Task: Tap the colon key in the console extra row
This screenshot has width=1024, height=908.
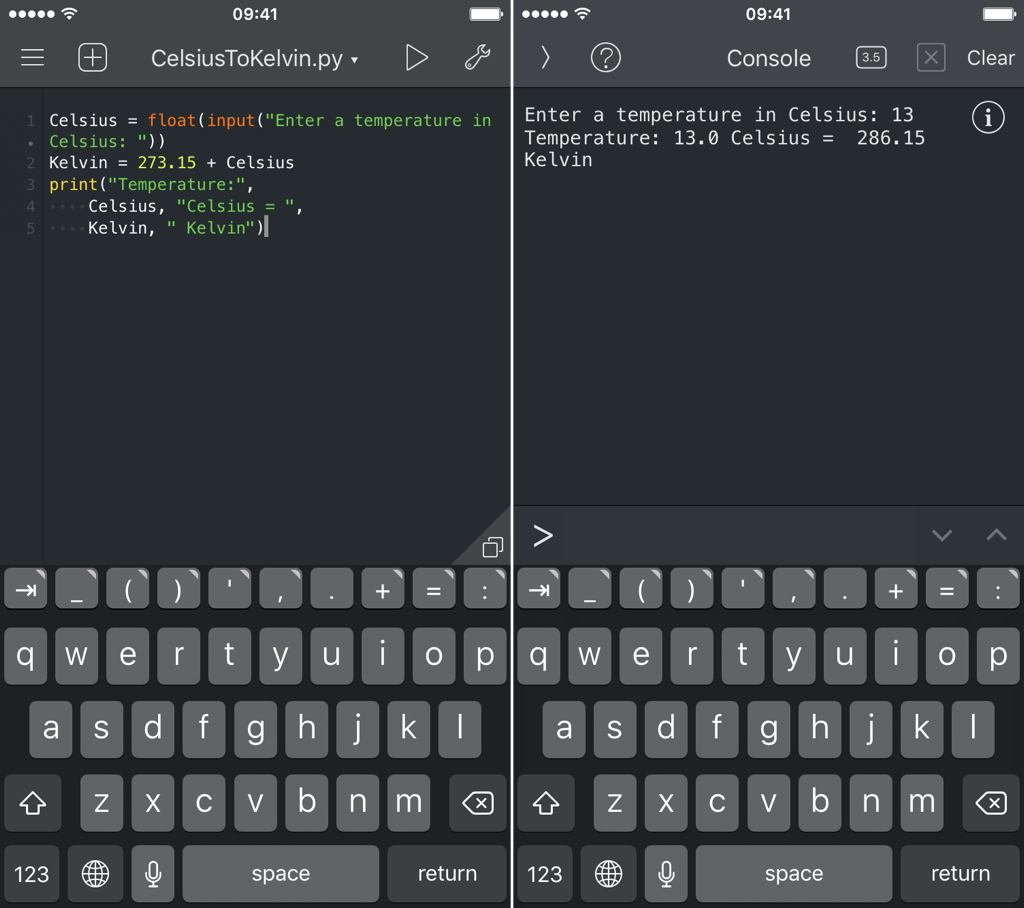Action: coord(998,590)
